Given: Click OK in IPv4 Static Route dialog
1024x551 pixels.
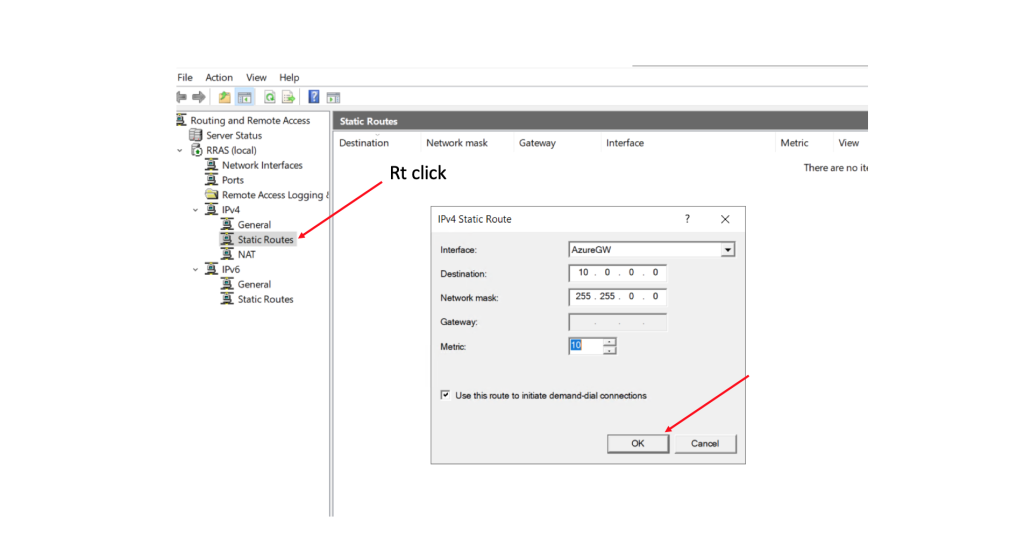Looking at the screenshot, I should click(x=637, y=443).
